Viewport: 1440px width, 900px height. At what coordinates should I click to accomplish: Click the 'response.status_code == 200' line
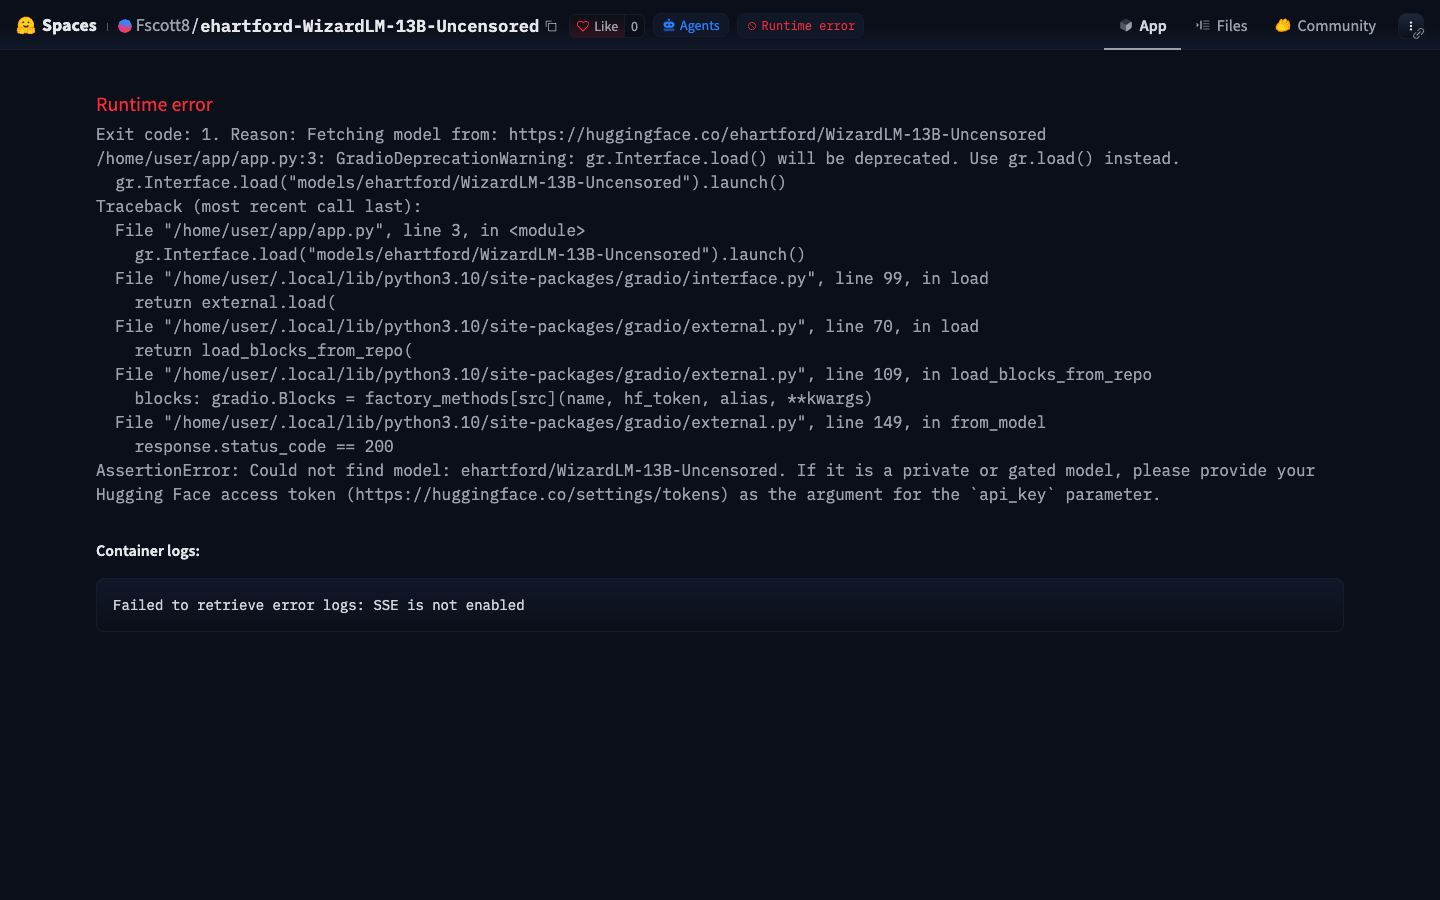[x=264, y=446]
